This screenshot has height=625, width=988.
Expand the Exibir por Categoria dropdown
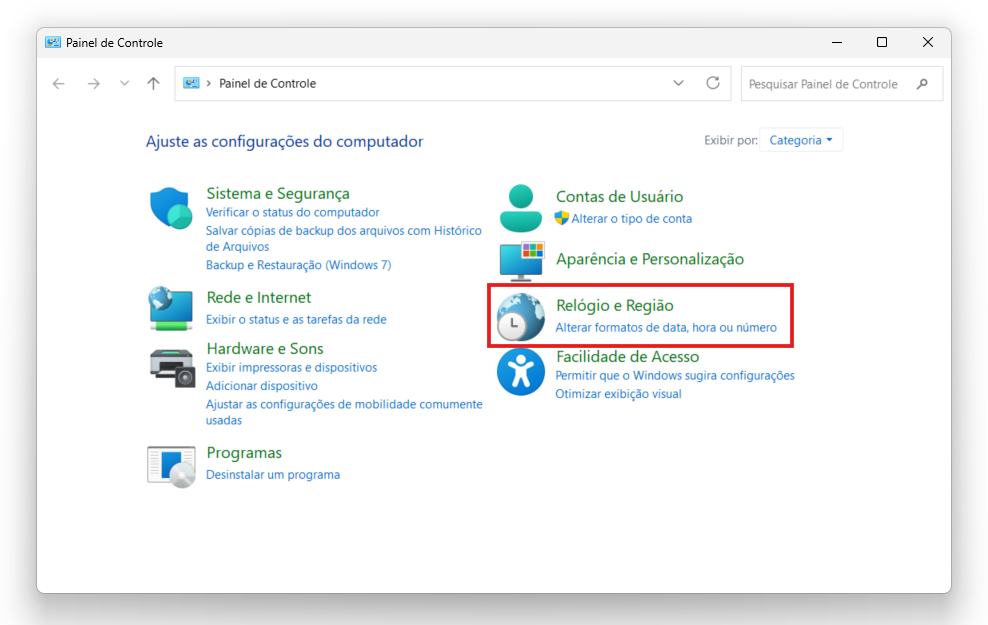(x=801, y=141)
